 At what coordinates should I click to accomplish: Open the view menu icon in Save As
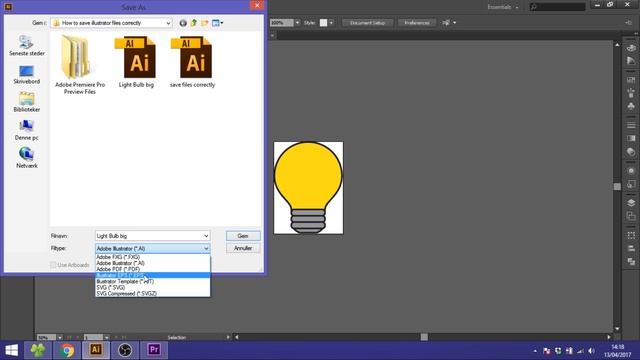(217, 23)
